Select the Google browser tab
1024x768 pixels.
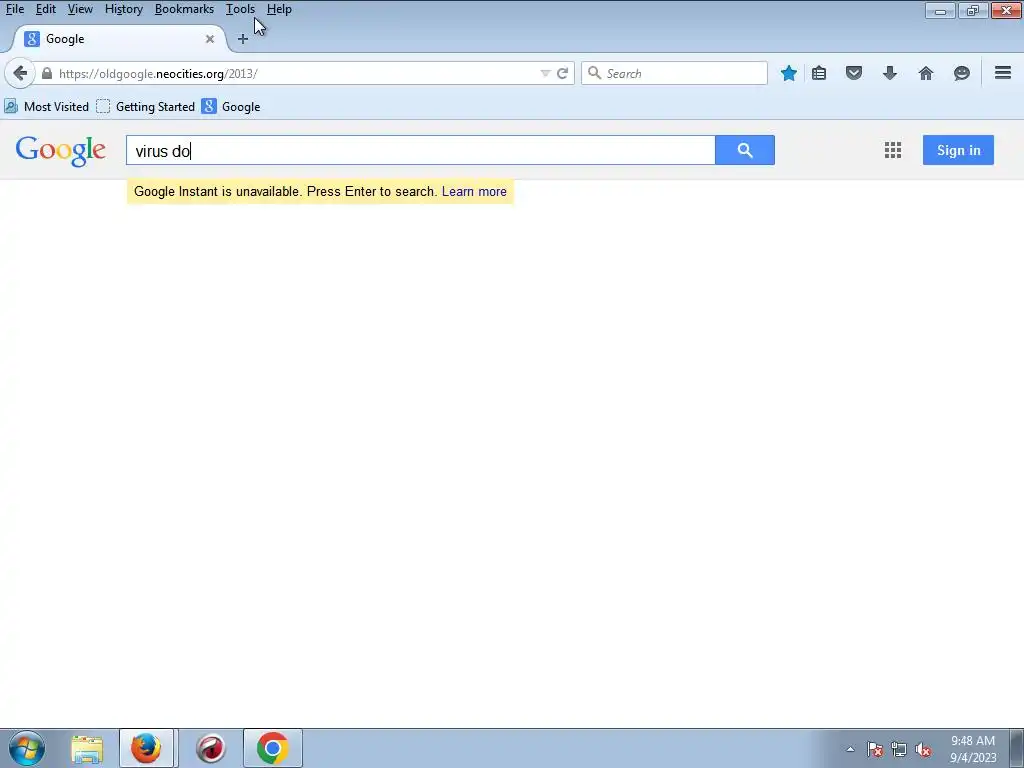[119, 39]
